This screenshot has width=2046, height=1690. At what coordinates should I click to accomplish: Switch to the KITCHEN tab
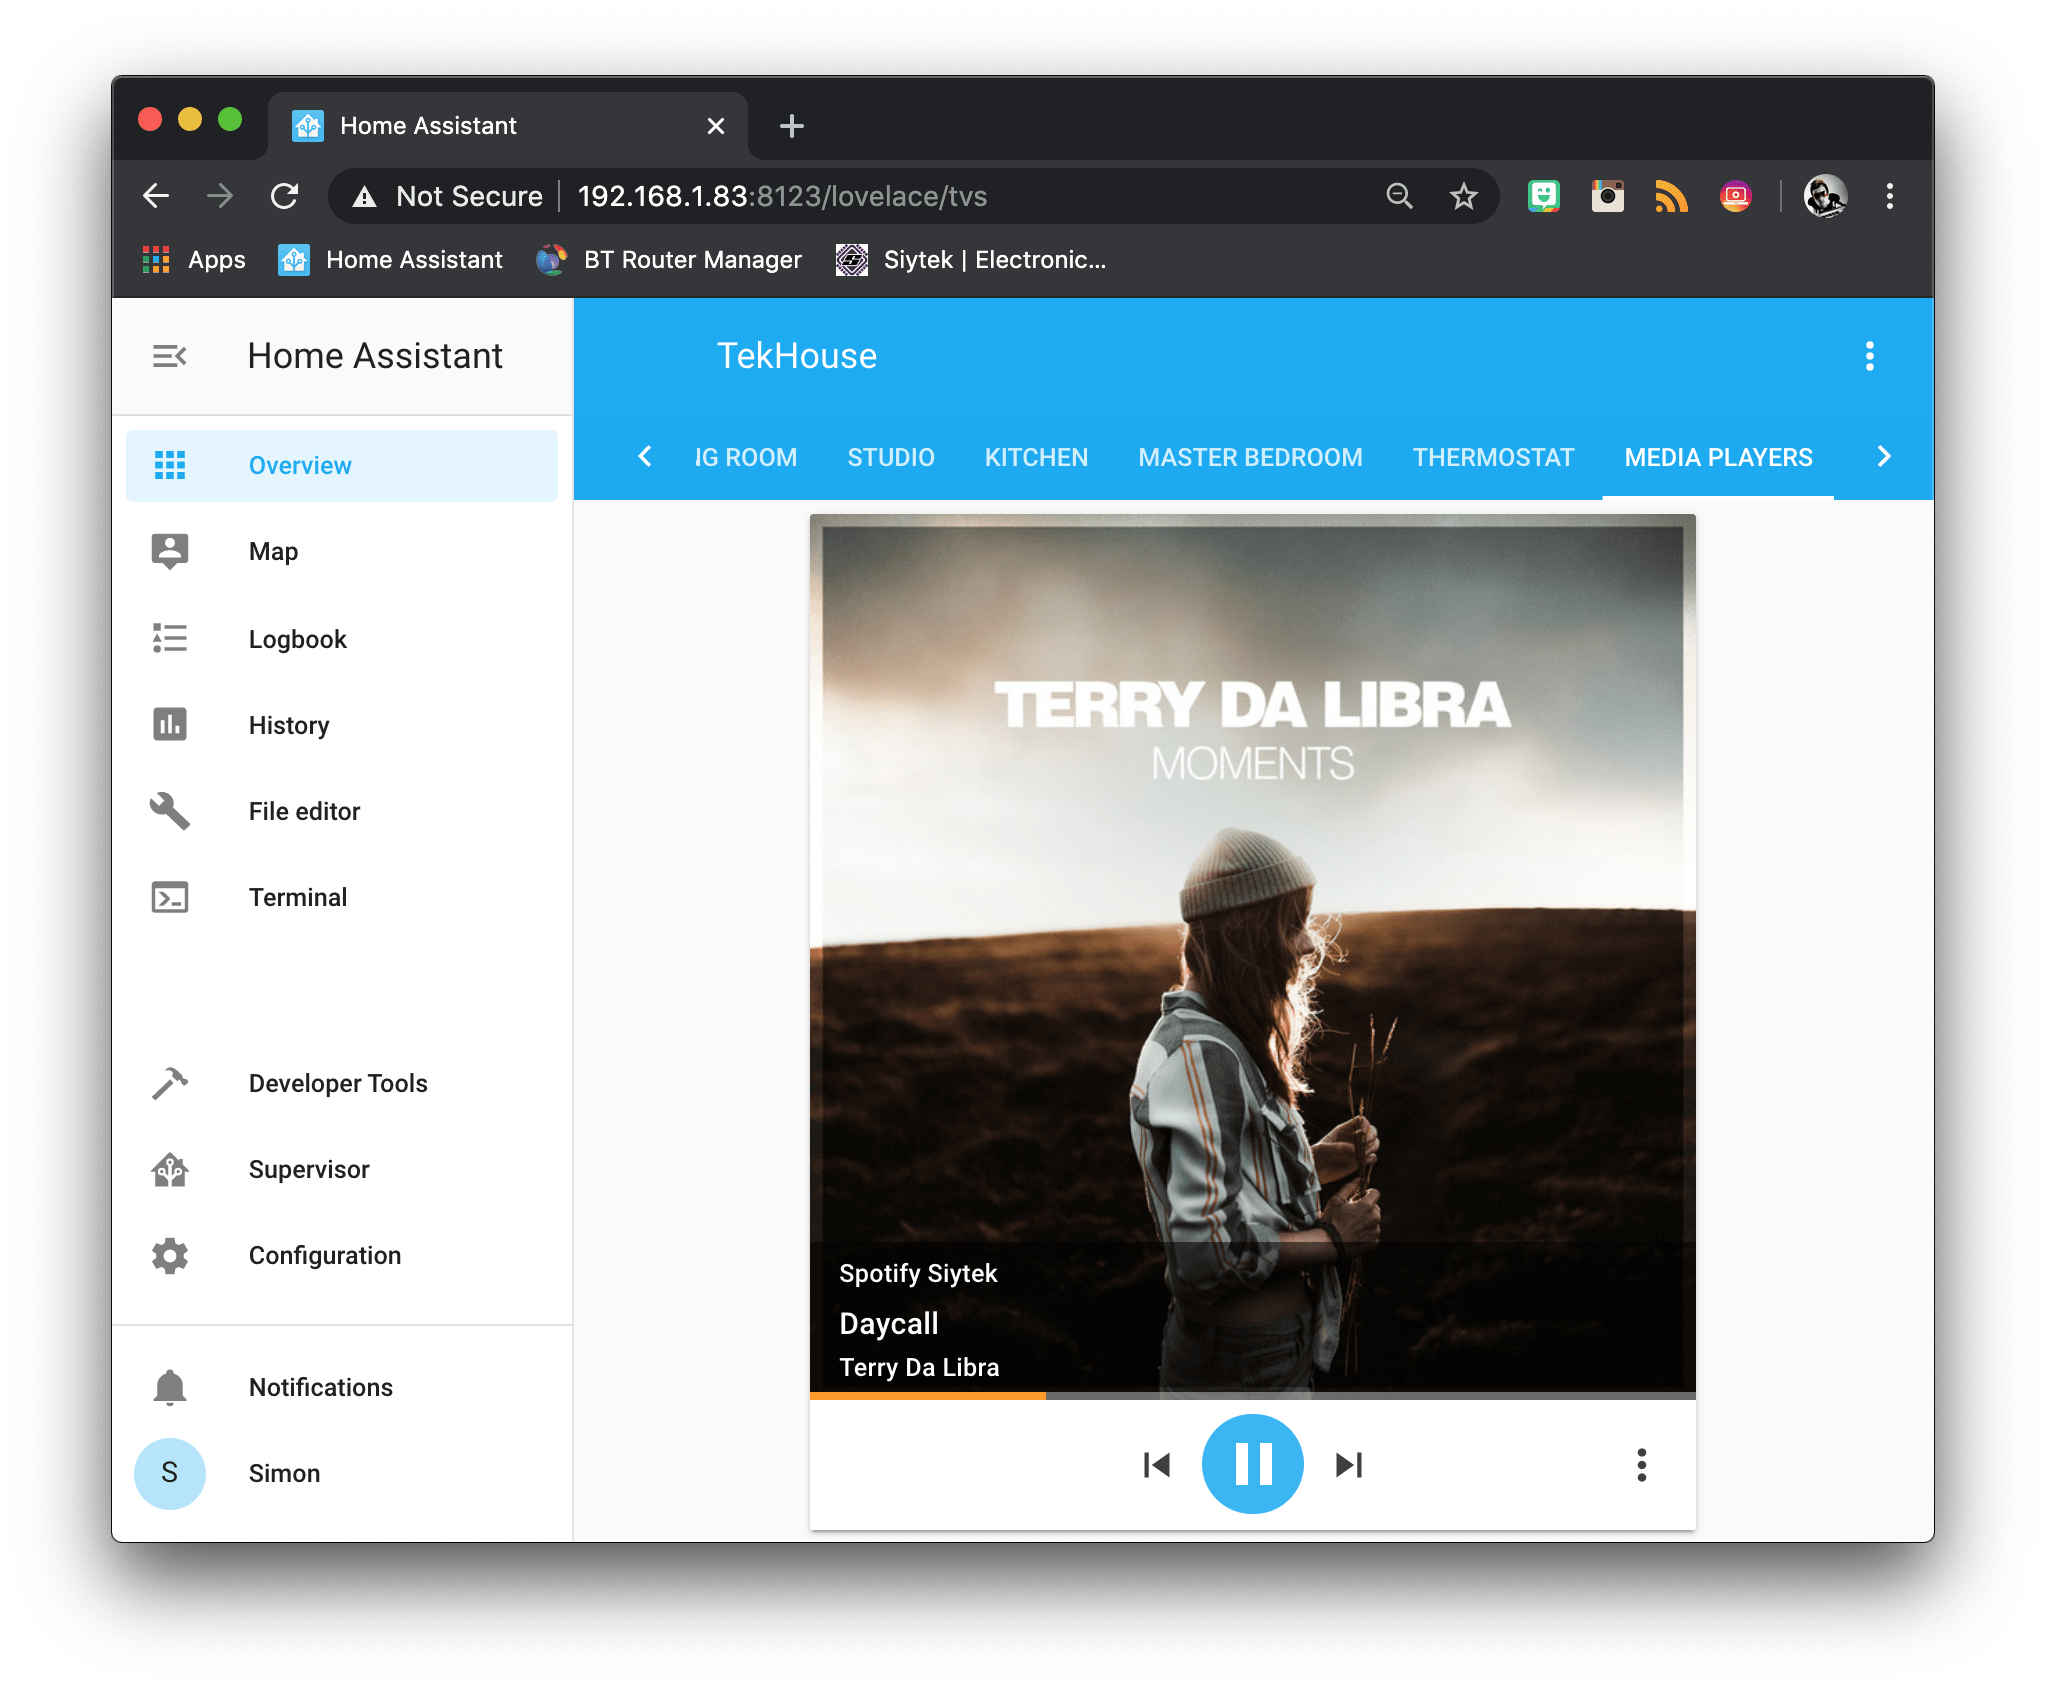point(1036,457)
